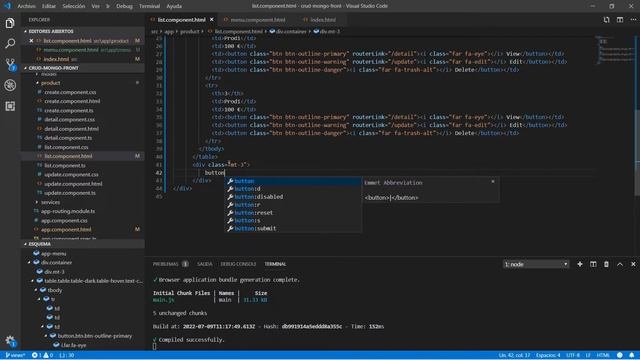Click the LF end-of-line indicator
Viewport: 640px width, 360px height.
588,355
